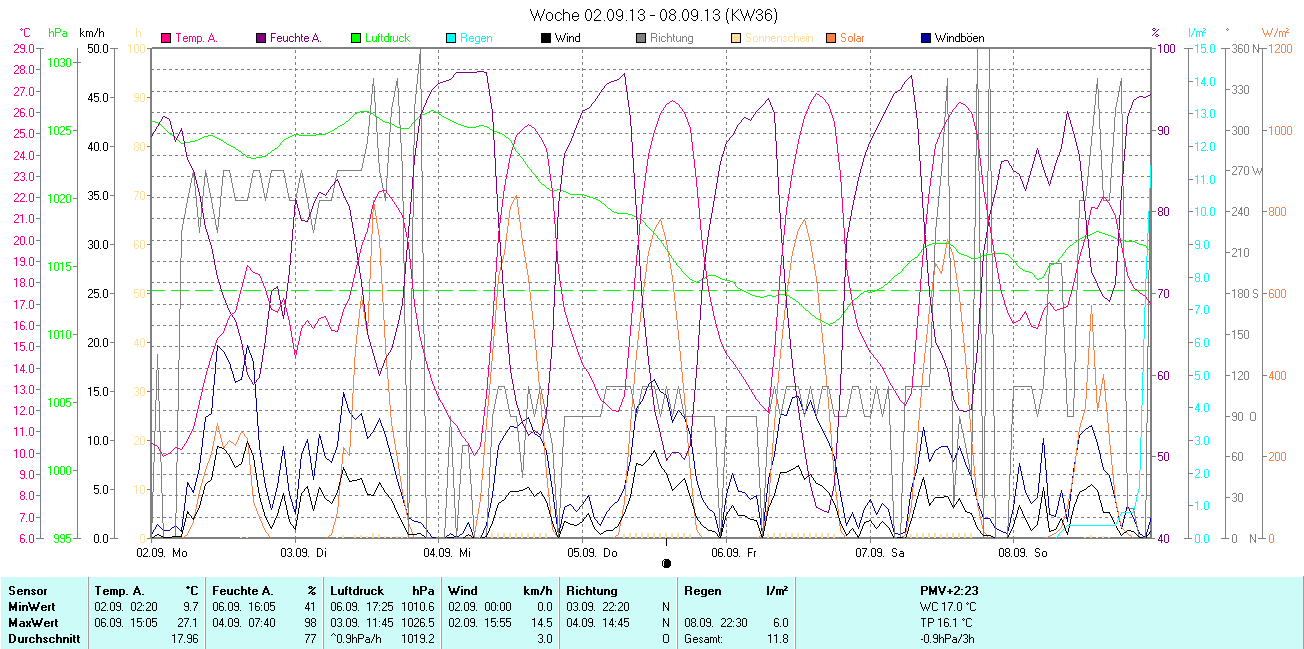Viewport: 1304px width, 649px height.
Task: Click the maximum wind value '14.5'
Action: (542, 622)
